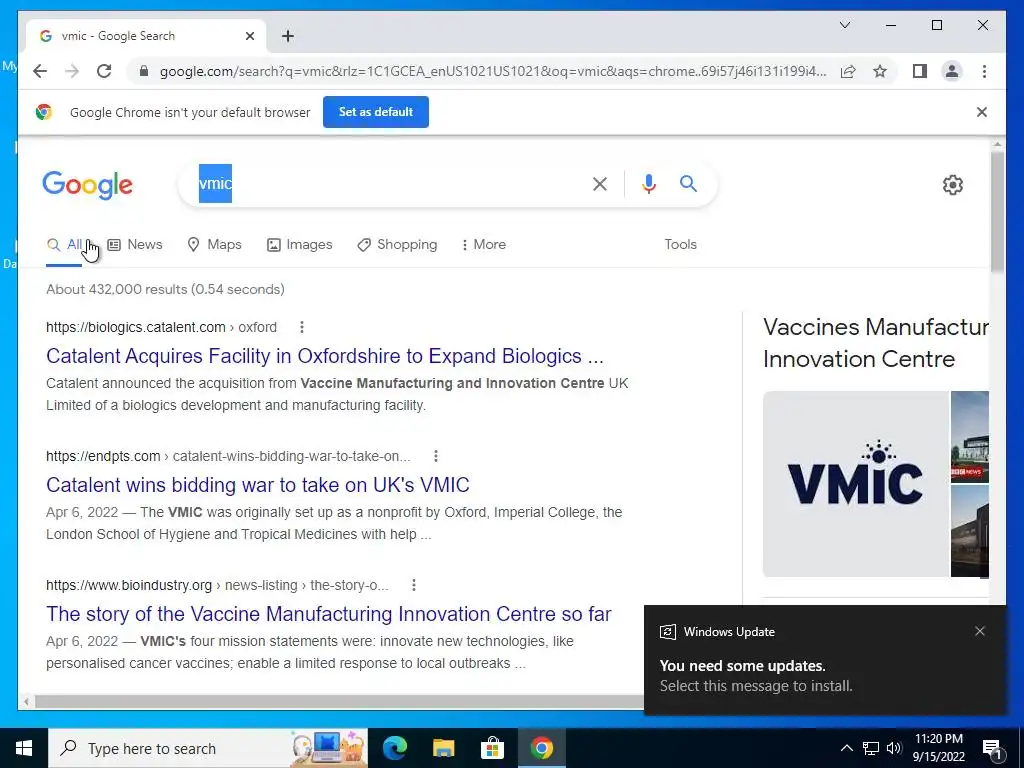
Task: Open search Tools options
Action: pyautogui.click(x=680, y=244)
